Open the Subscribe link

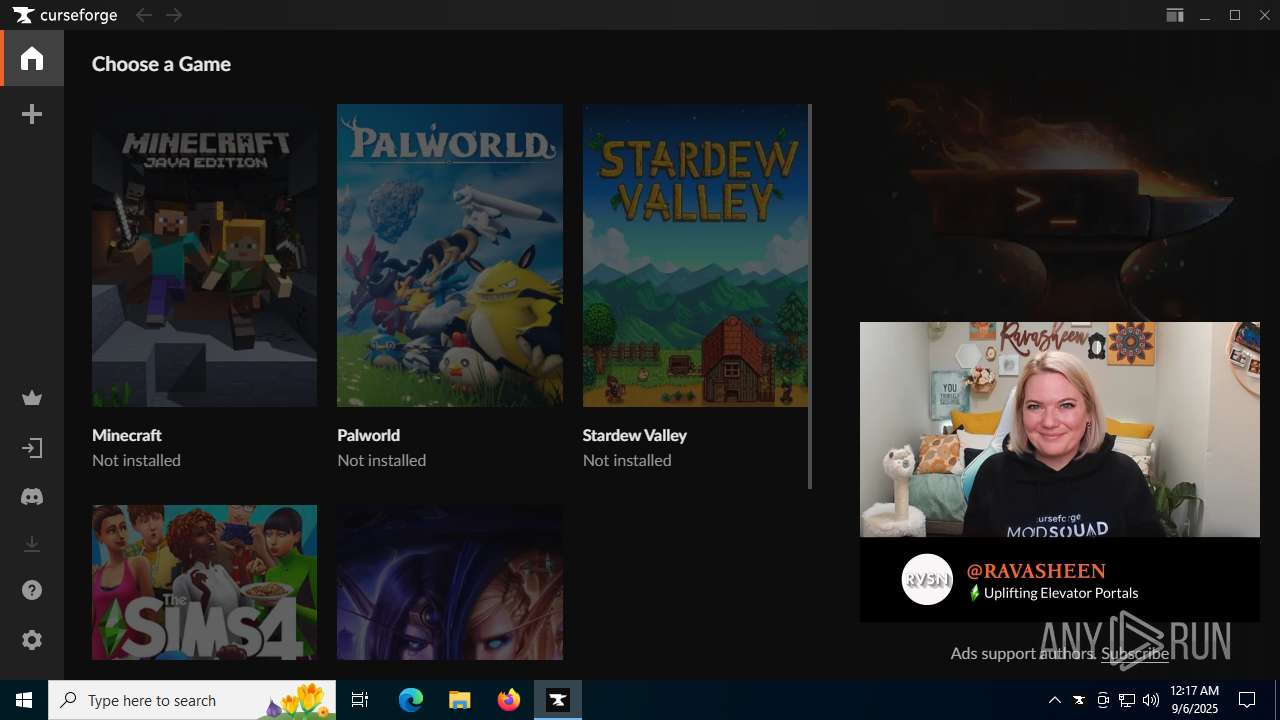click(x=1135, y=653)
